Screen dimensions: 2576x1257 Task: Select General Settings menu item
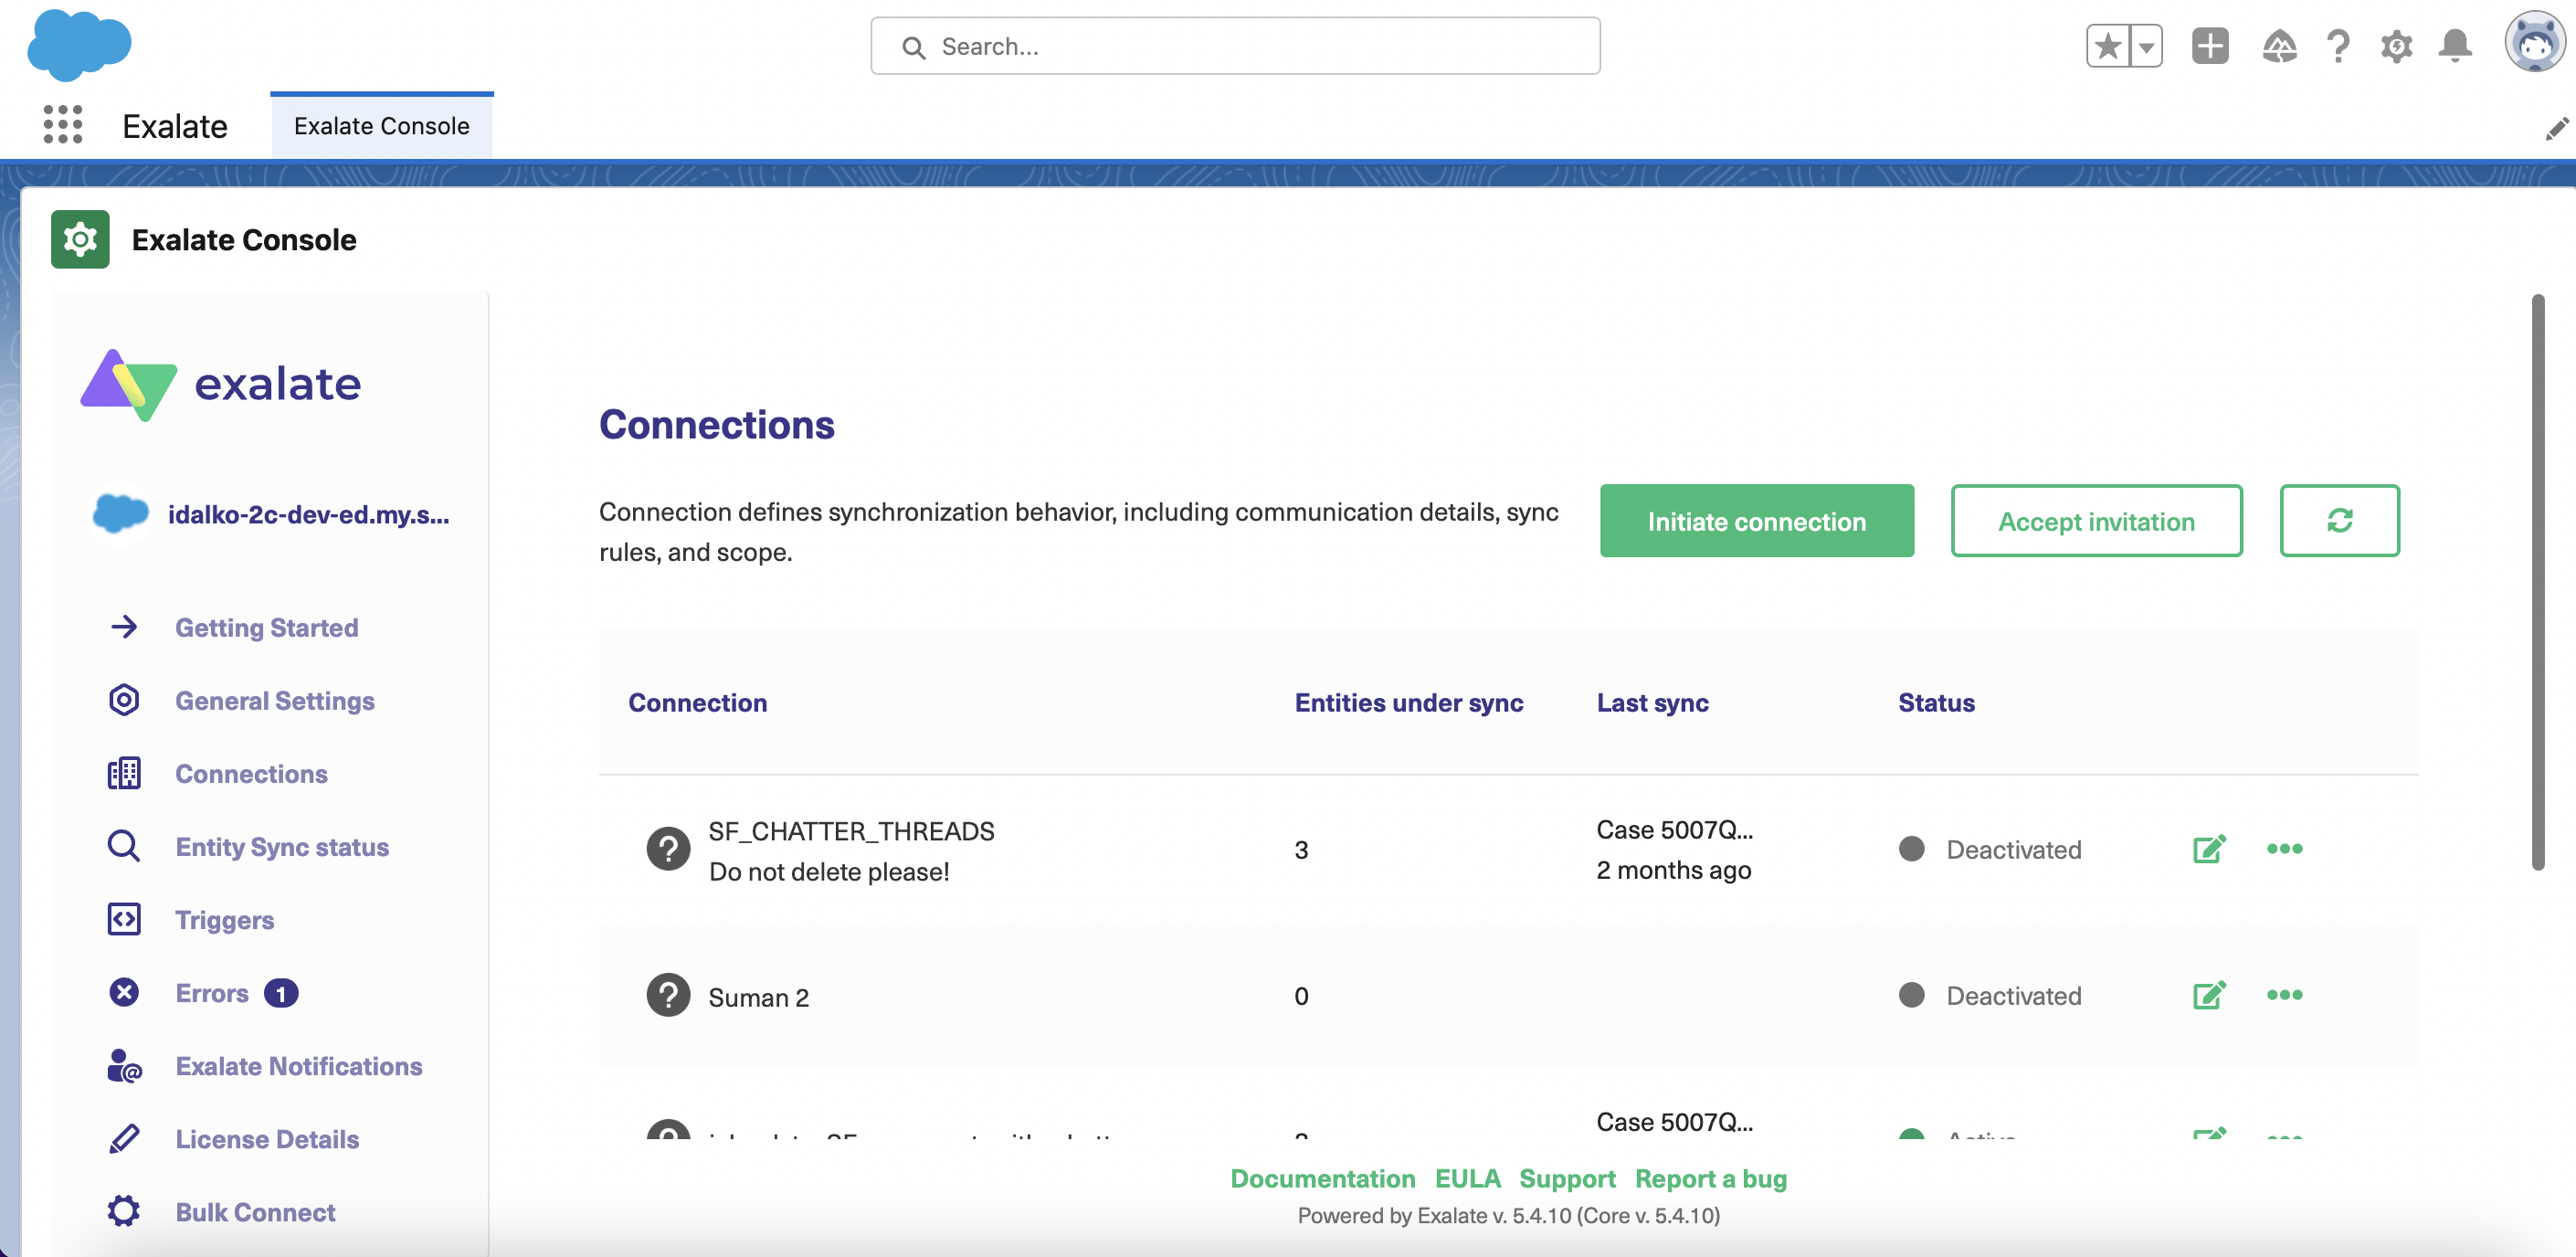point(274,700)
